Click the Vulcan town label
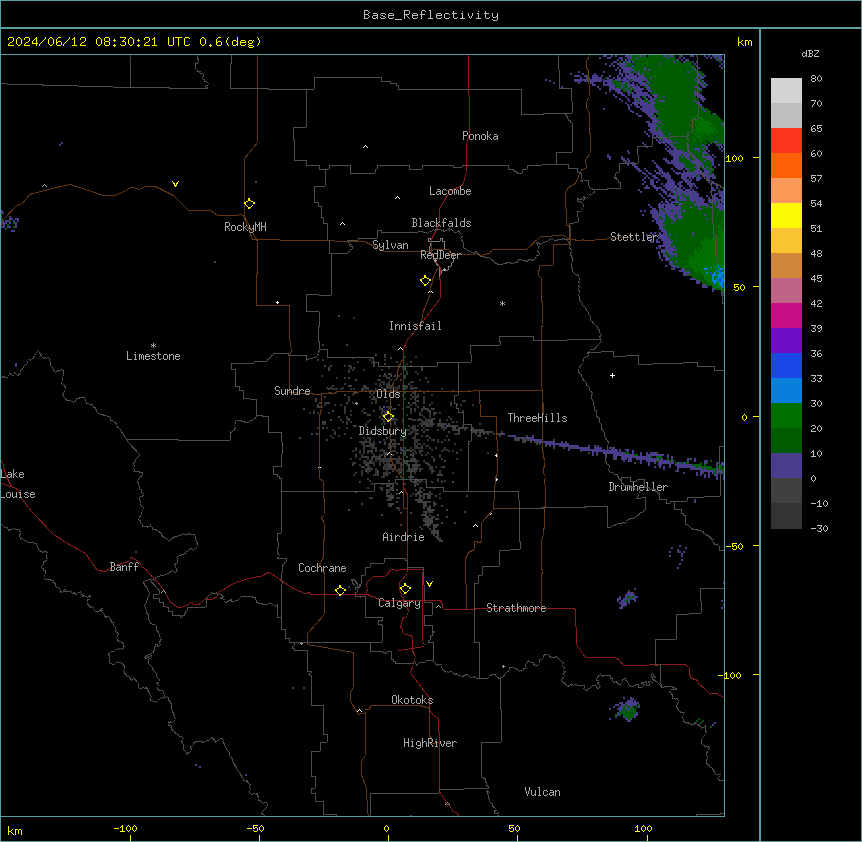The height and width of the screenshot is (842, 862). coord(542,792)
